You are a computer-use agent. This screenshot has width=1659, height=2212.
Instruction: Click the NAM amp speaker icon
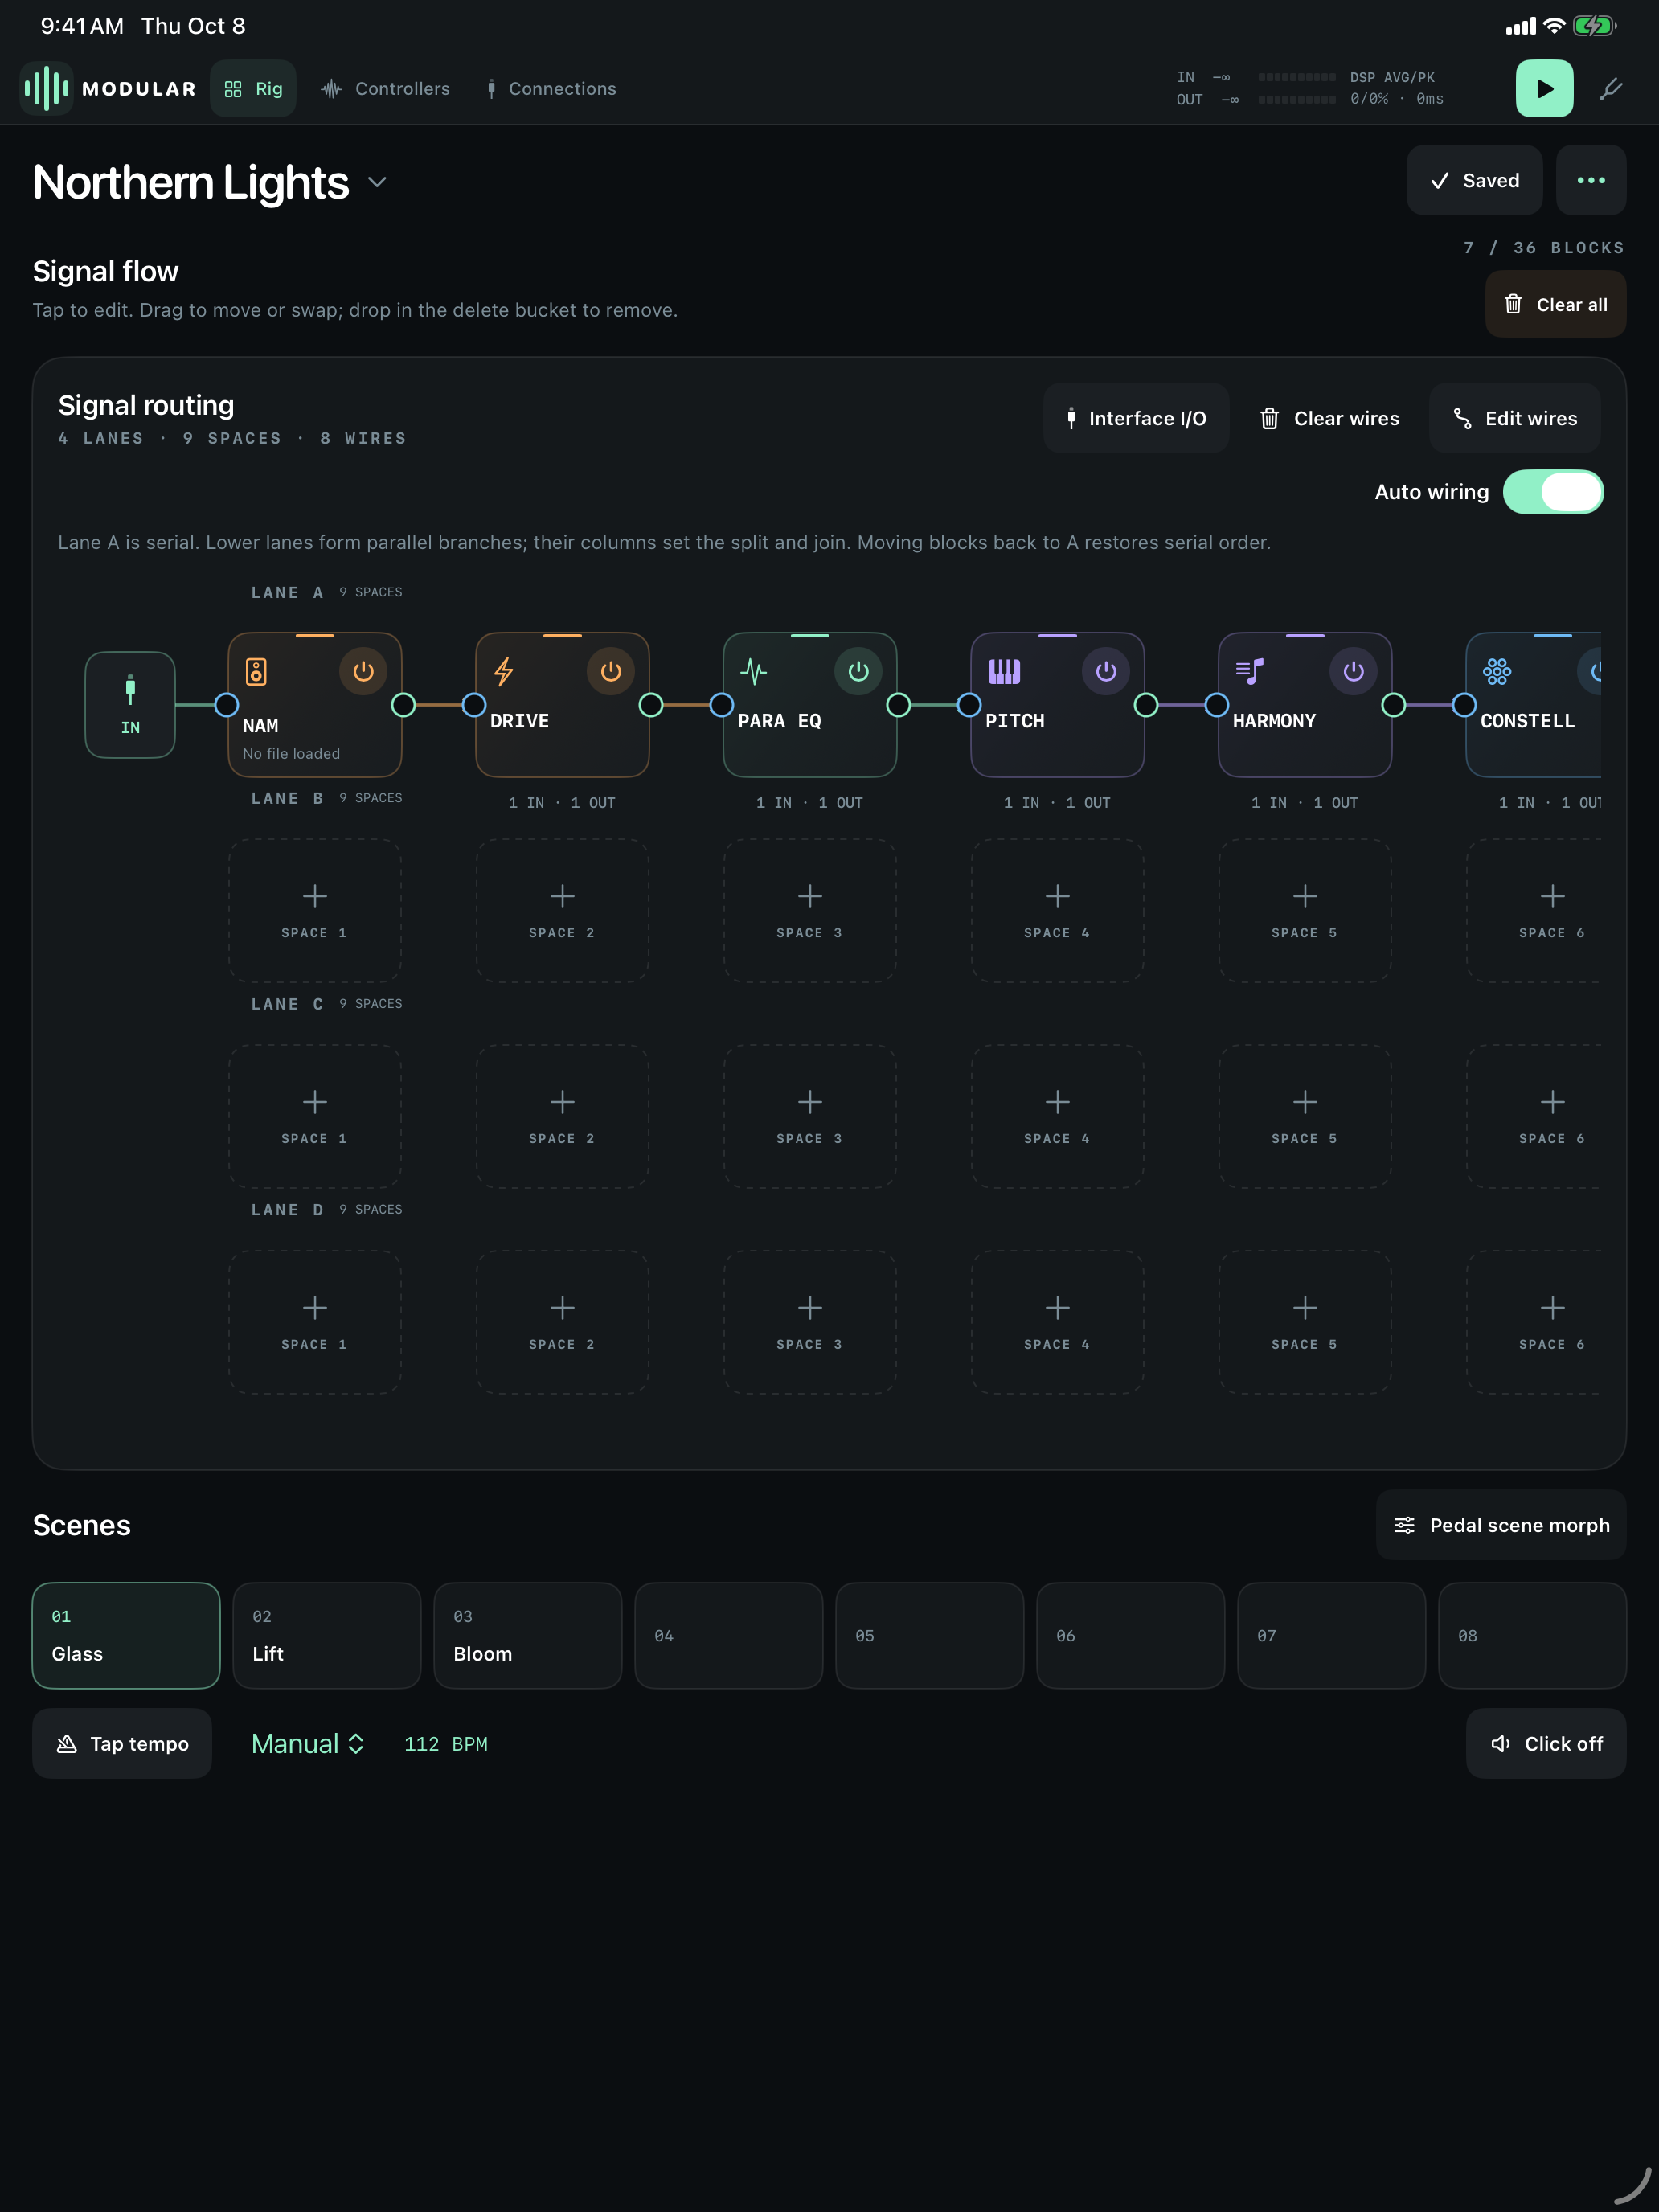[x=256, y=671]
